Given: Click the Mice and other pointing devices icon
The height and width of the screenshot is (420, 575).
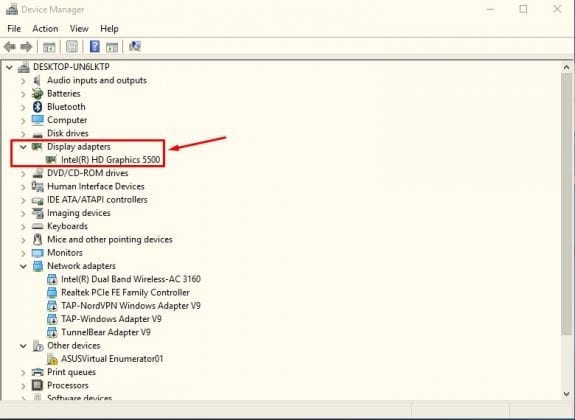Looking at the screenshot, I should point(37,240).
